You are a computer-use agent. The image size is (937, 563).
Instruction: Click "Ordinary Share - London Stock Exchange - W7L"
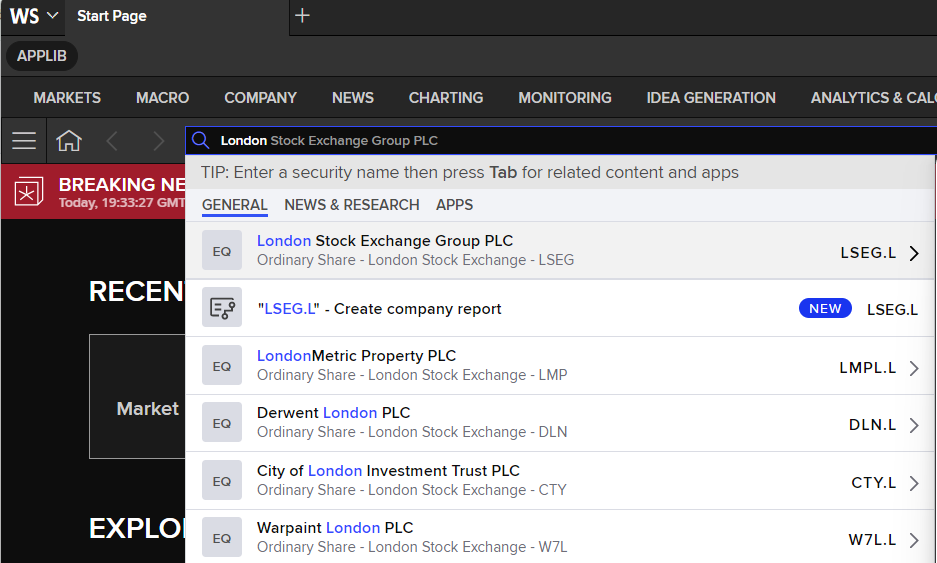[x=412, y=547]
